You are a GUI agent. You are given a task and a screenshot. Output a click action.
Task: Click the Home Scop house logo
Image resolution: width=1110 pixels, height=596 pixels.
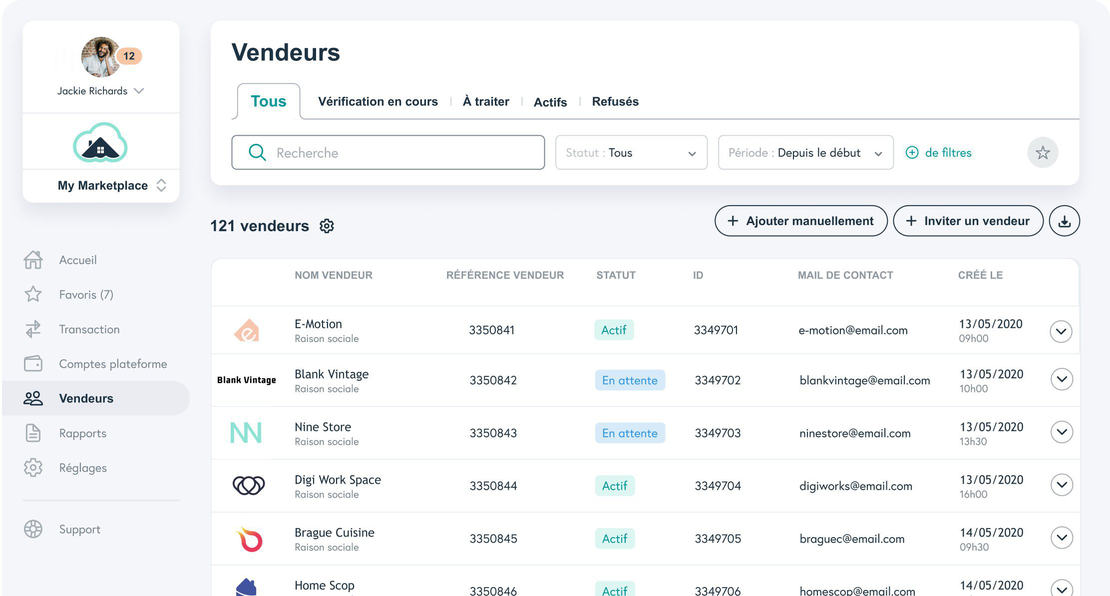(x=246, y=587)
